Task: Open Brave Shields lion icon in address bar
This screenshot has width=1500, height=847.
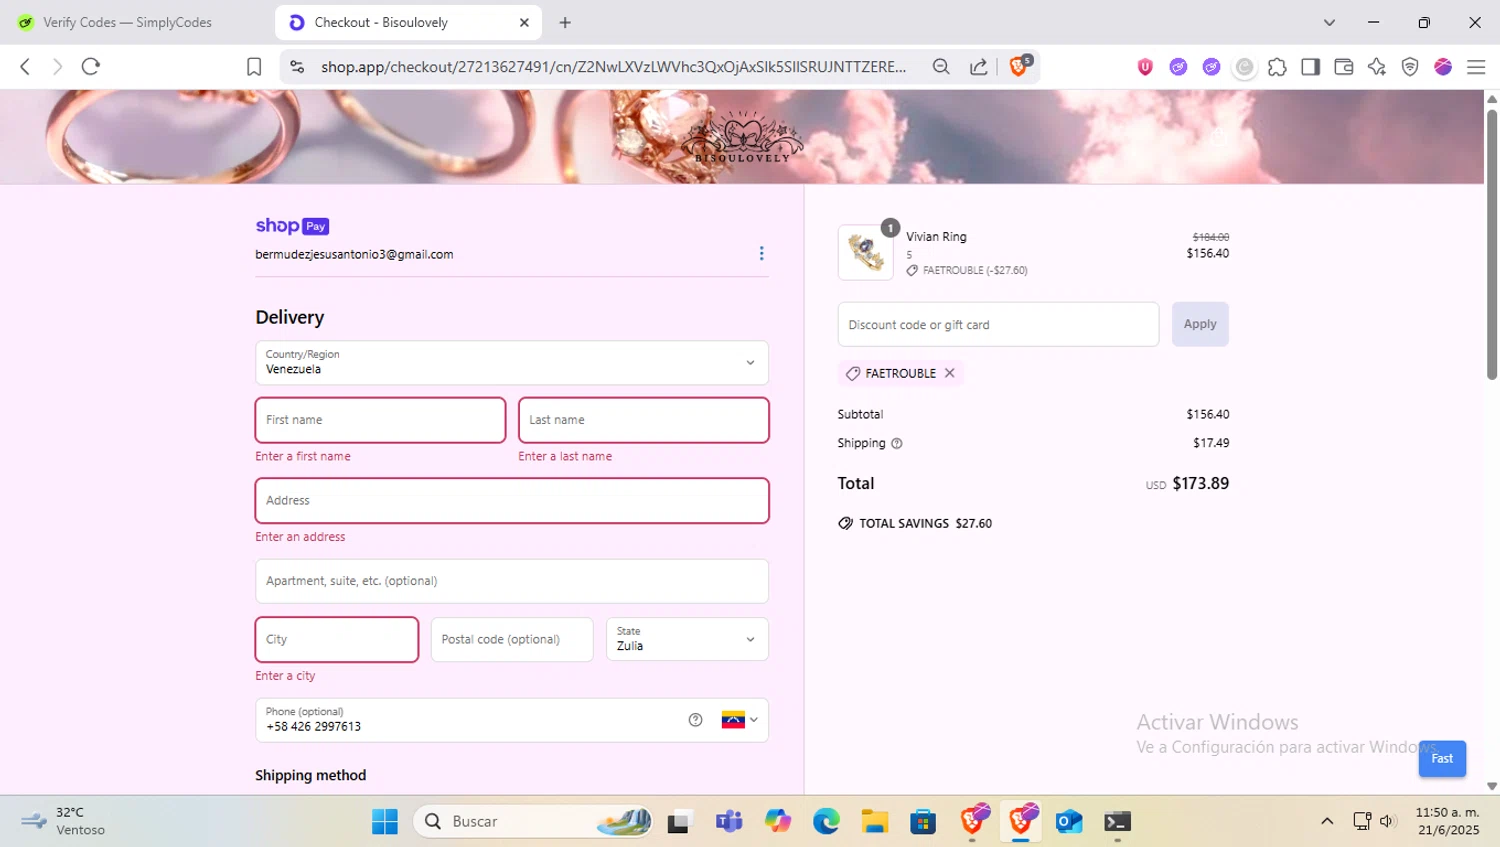Action: [1019, 66]
